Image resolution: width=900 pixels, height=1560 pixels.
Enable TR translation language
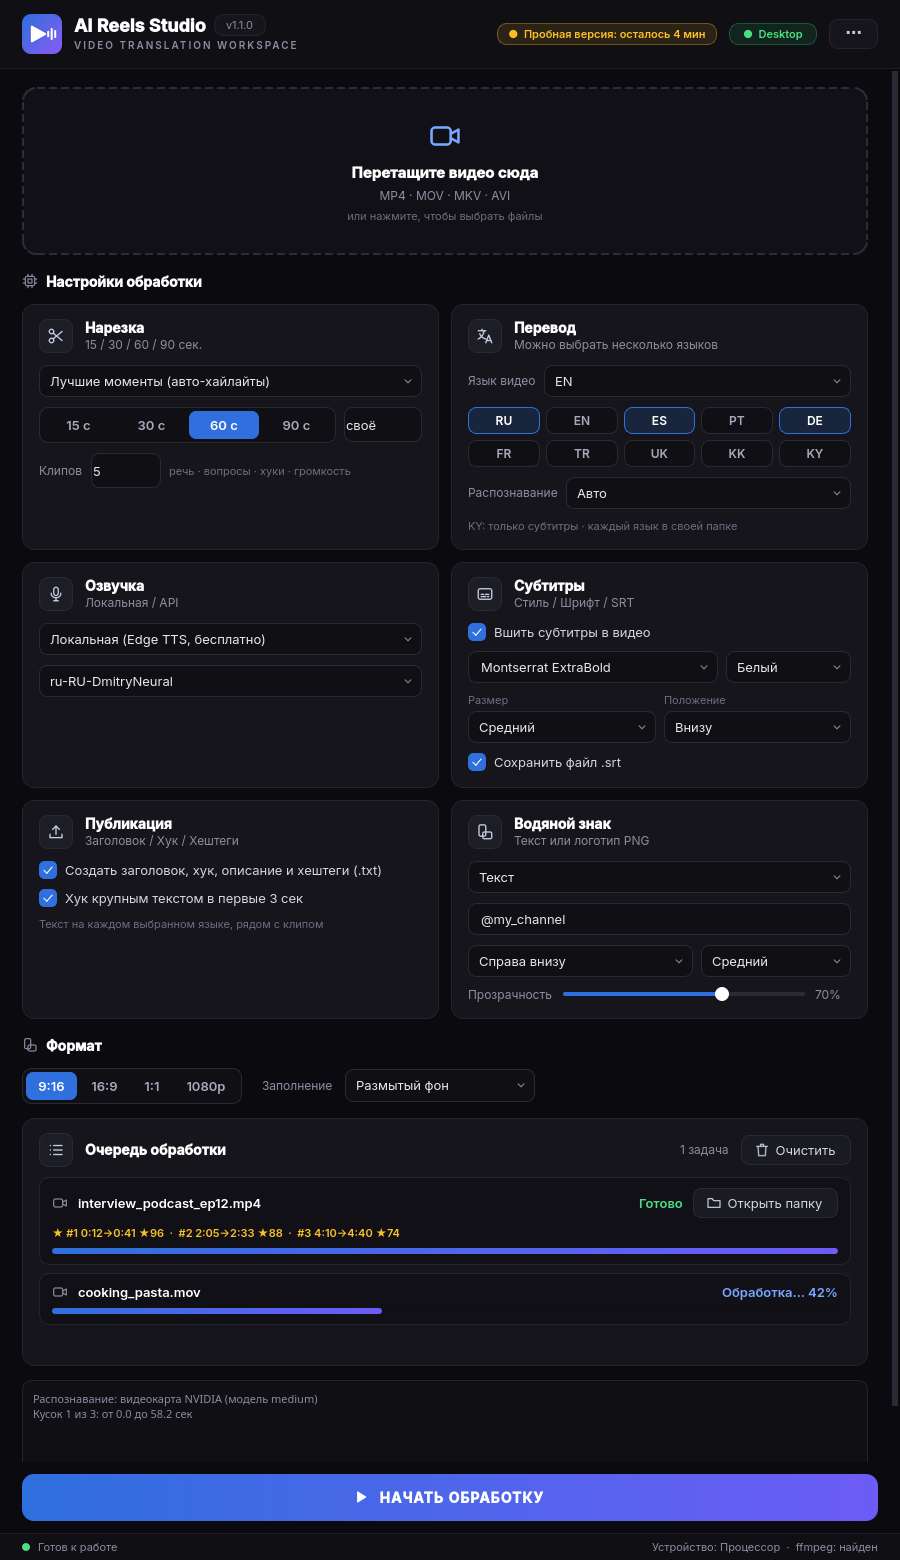point(582,454)
